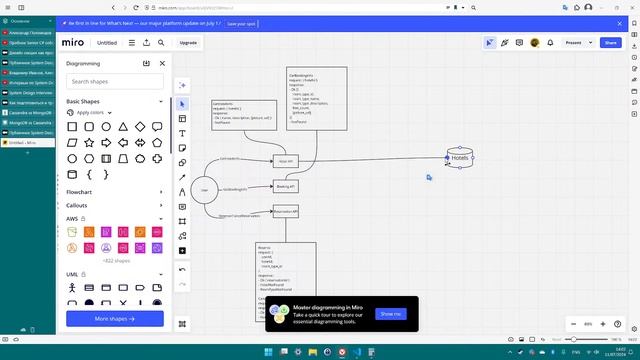Click the Present button
Image resolution: width=640 pixels, height=360 pixels.
573,42
